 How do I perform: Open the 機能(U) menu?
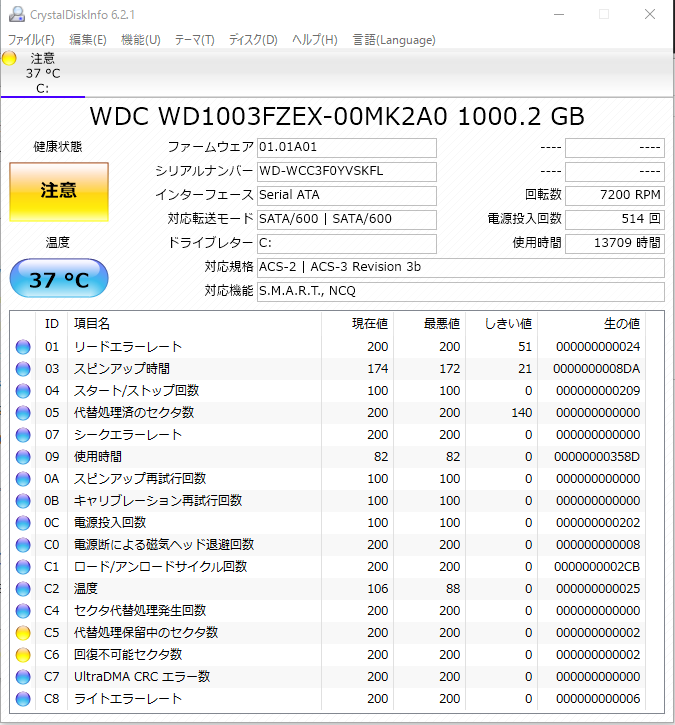tap(141, 40)
